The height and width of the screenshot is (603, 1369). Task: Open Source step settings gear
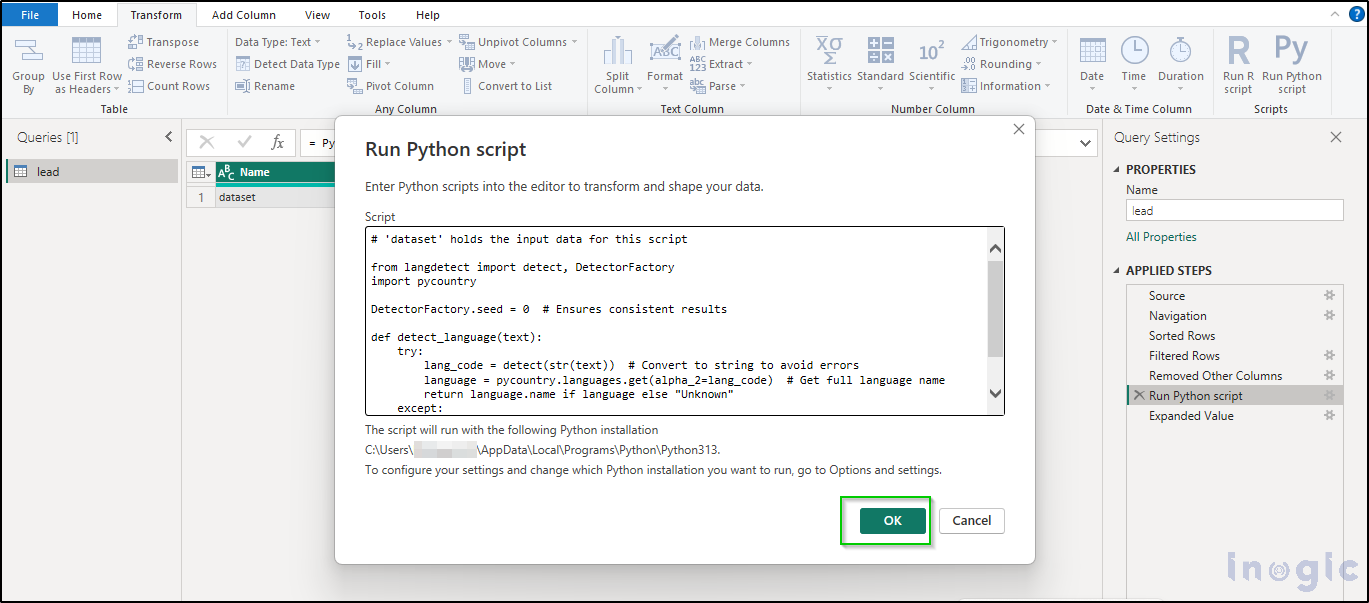(1329, 296)
